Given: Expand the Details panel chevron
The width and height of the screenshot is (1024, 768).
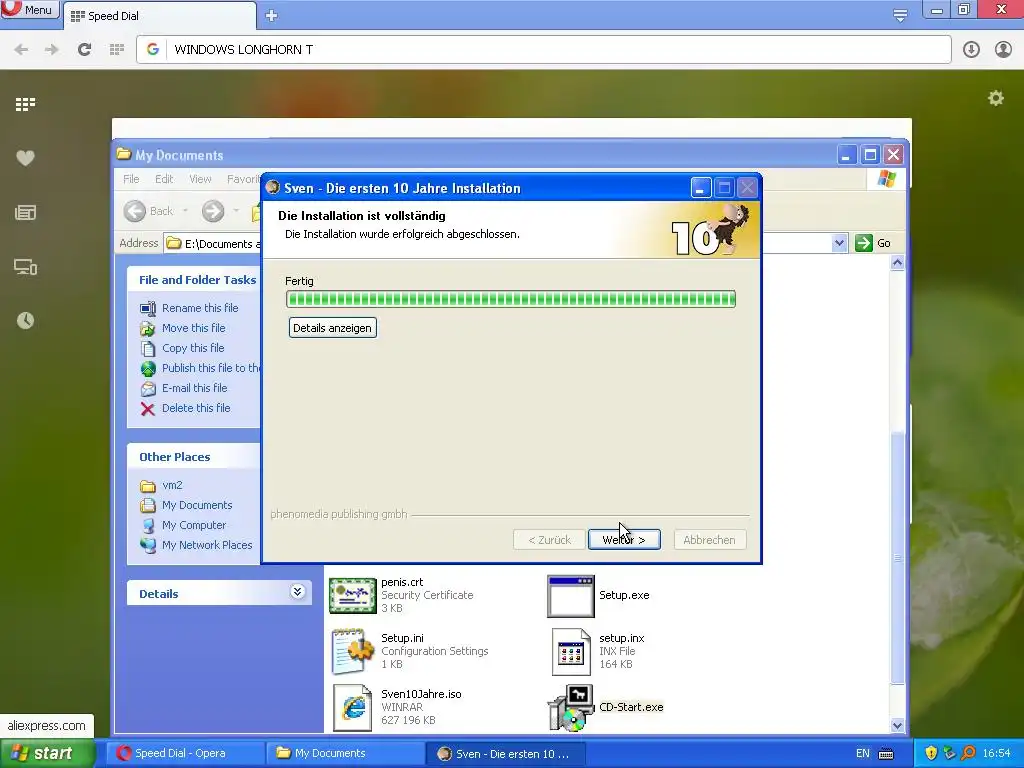Looking at the screenshot, I should click(297, 592).
